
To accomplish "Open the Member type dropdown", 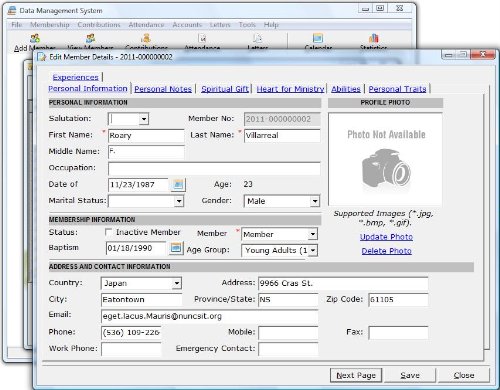I will [x=312, y=234].
